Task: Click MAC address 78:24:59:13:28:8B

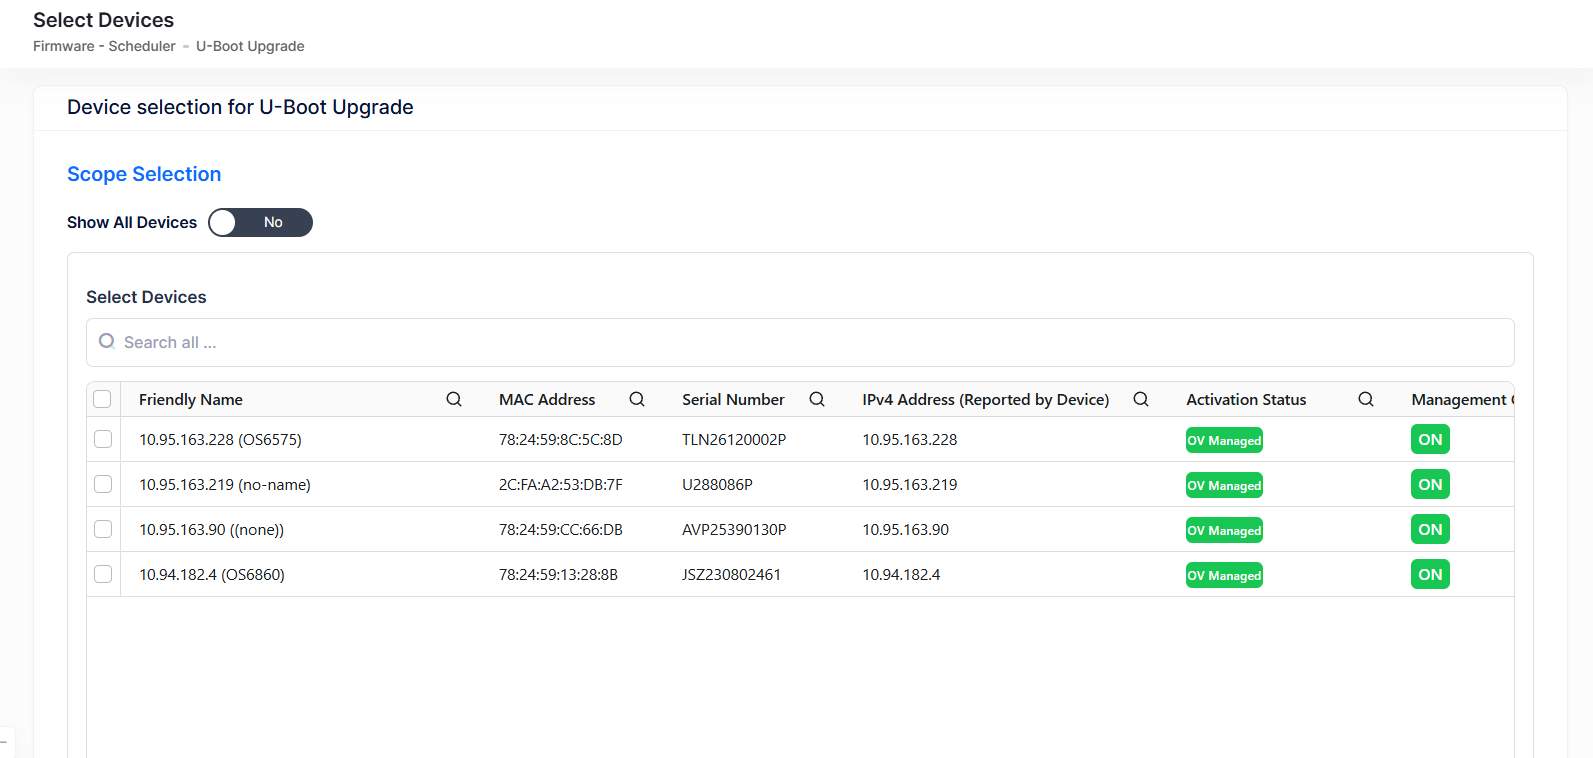Action: tap(558, 574)
